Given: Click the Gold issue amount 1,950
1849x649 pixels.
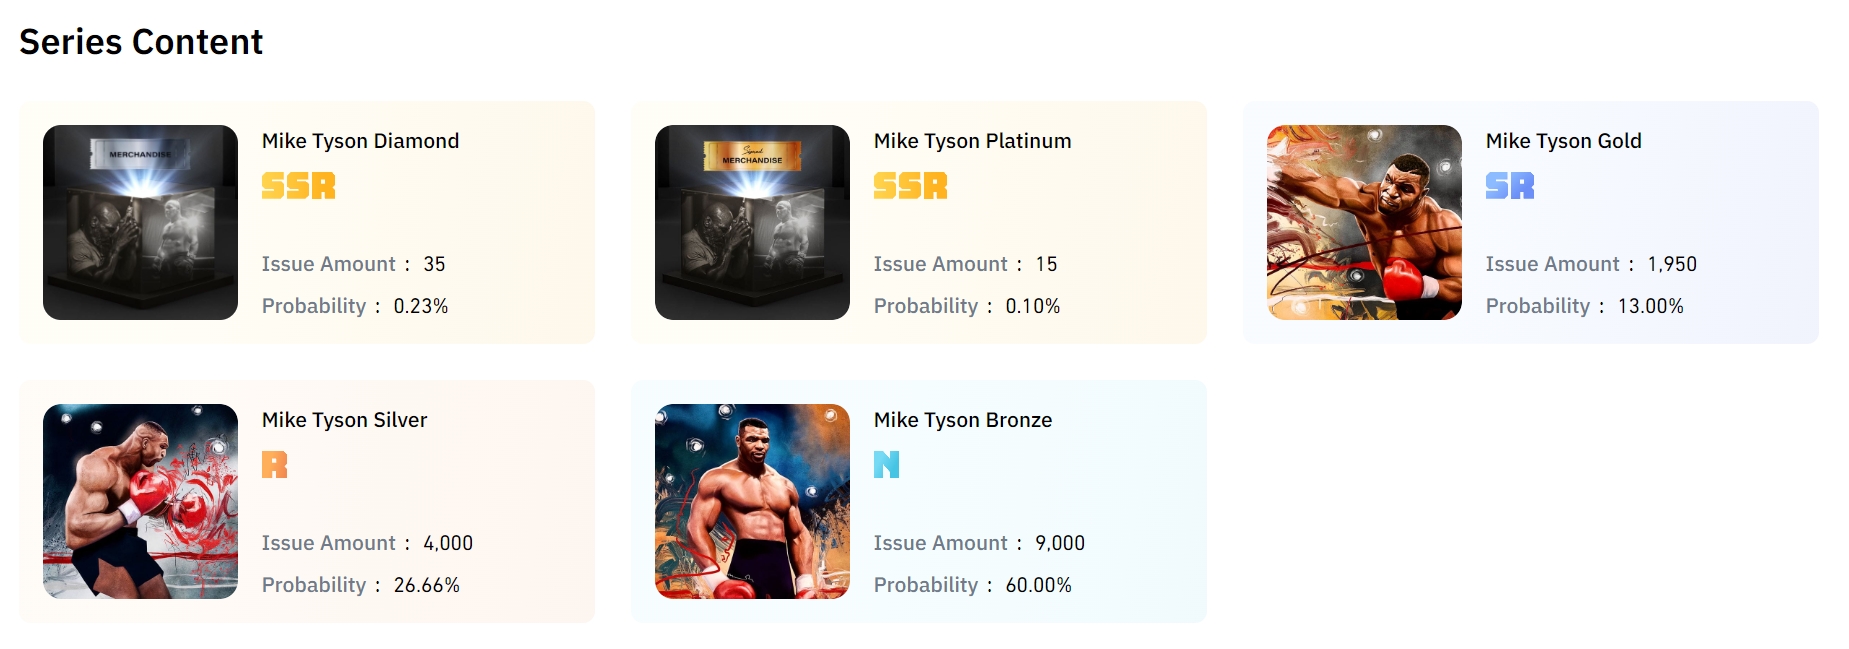Looking at the screenshot, I should 1672,264.
